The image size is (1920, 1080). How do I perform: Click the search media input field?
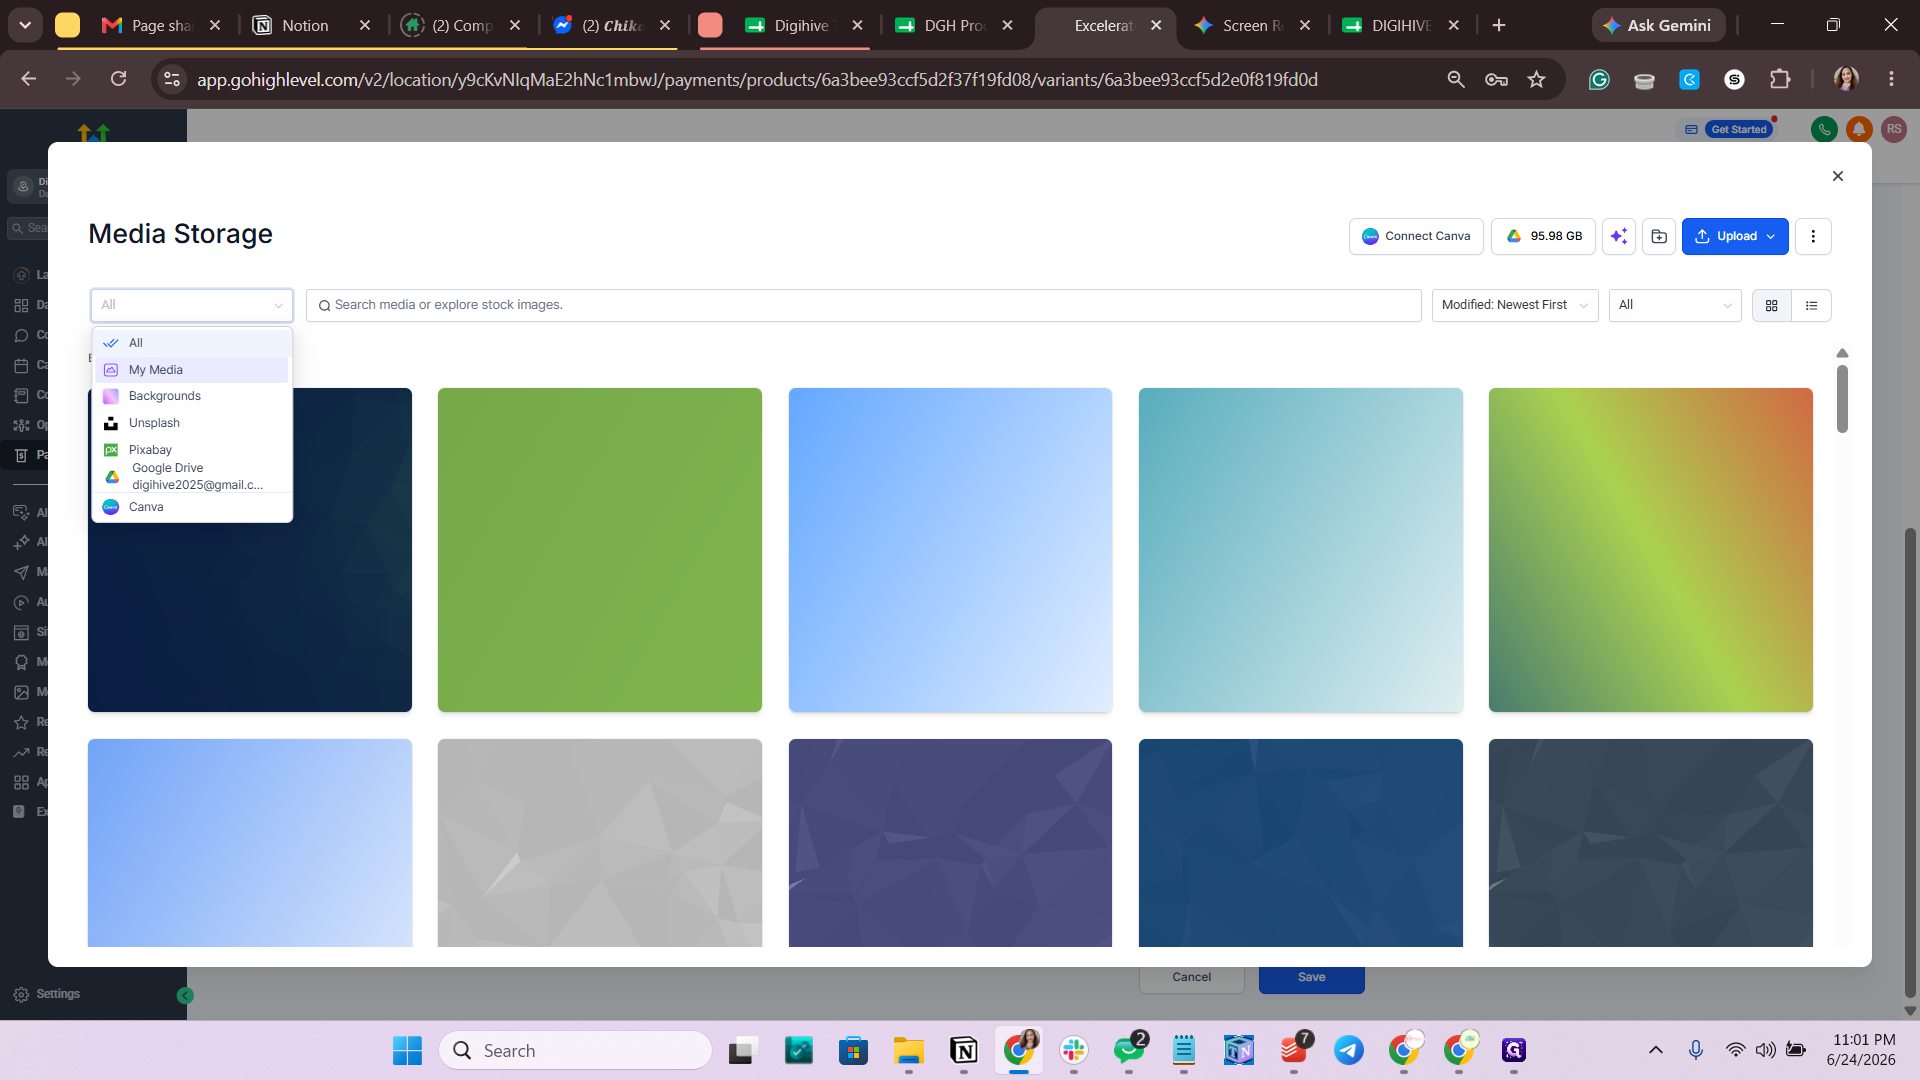[864, 305]
